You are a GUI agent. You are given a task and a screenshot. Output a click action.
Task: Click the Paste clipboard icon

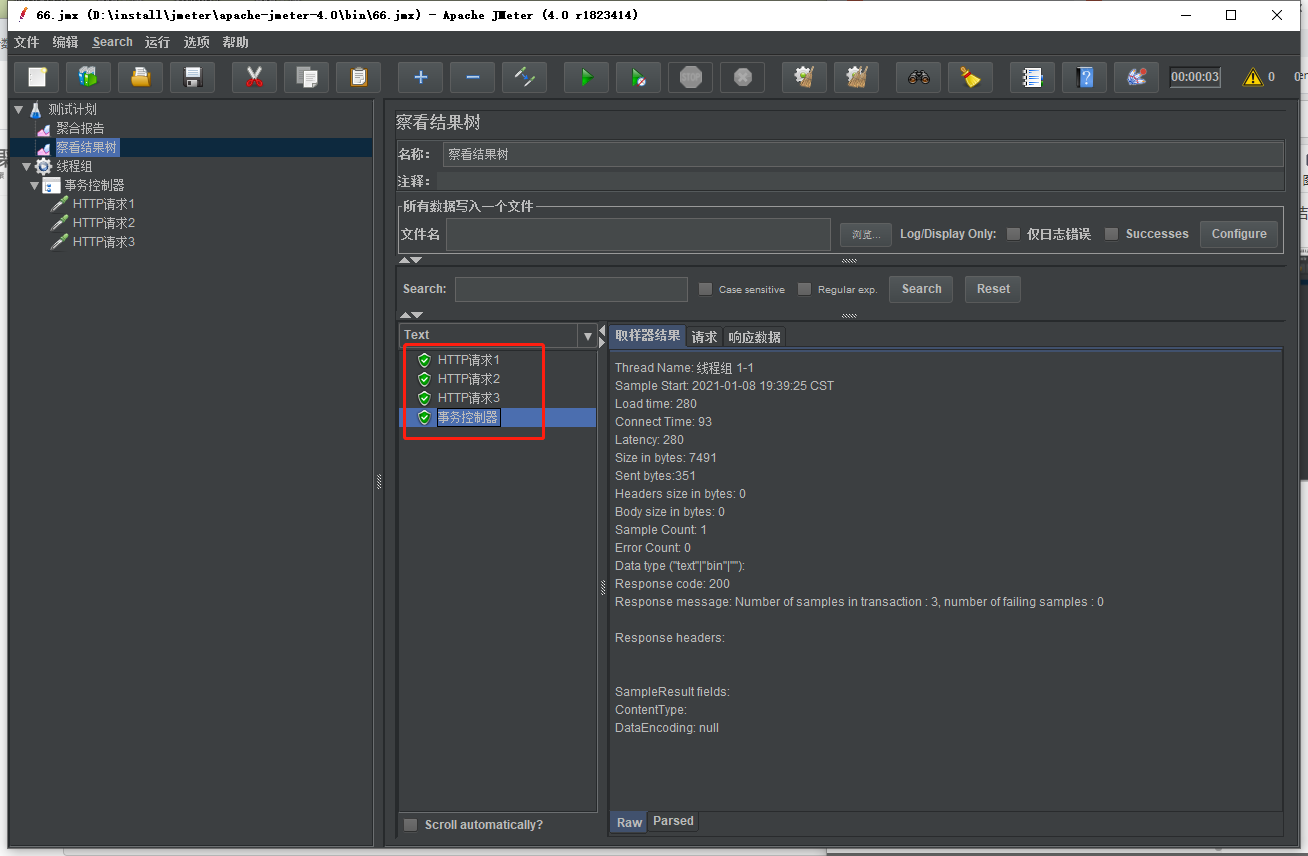(x=359, y=77)
